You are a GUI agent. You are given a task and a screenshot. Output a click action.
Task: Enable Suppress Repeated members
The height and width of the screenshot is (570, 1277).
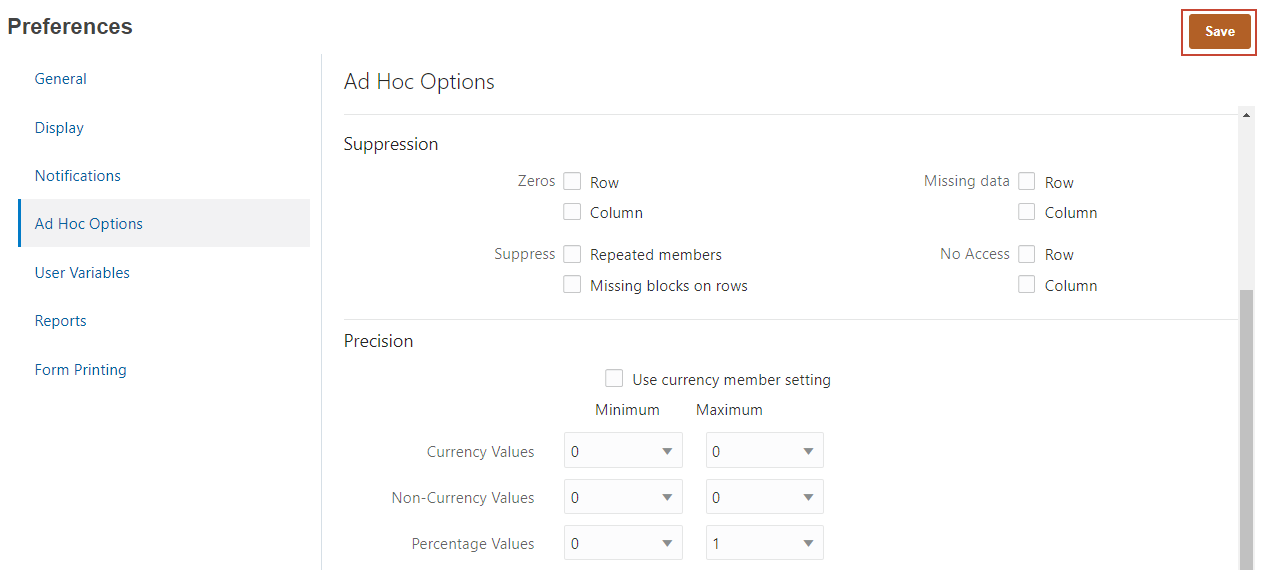(572, 254)
